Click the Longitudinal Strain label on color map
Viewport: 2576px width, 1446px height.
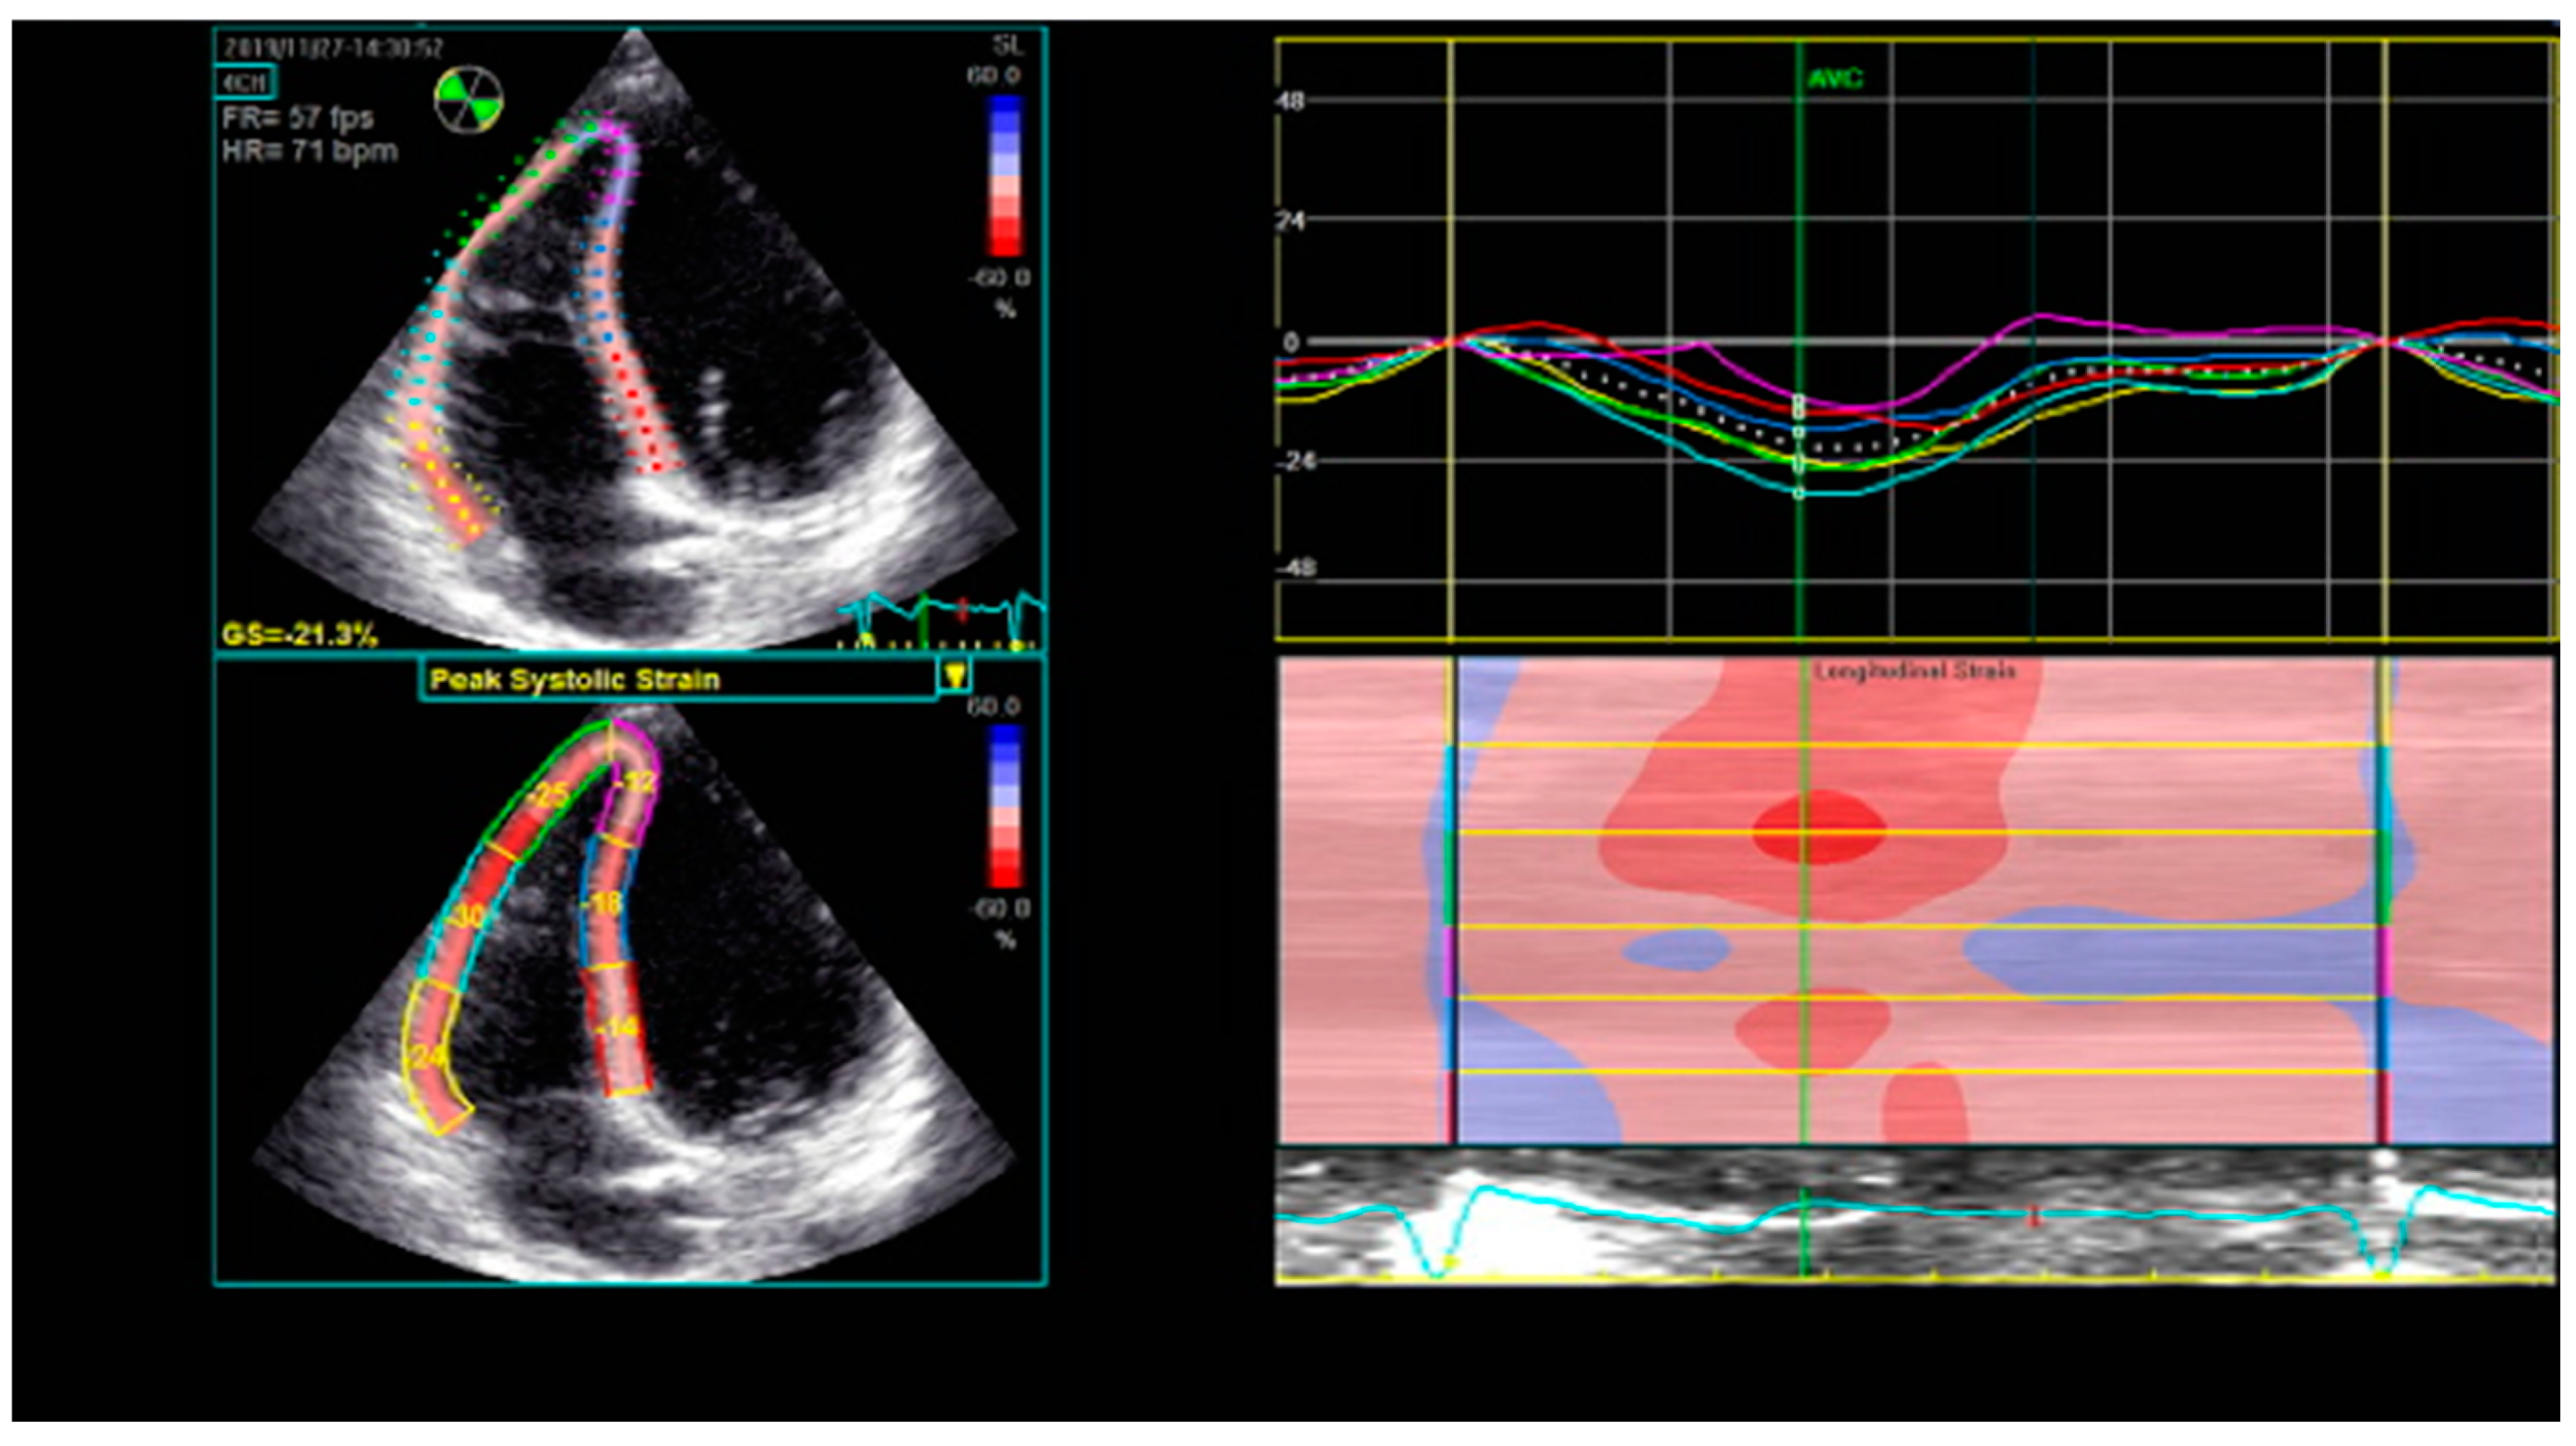1914,671
